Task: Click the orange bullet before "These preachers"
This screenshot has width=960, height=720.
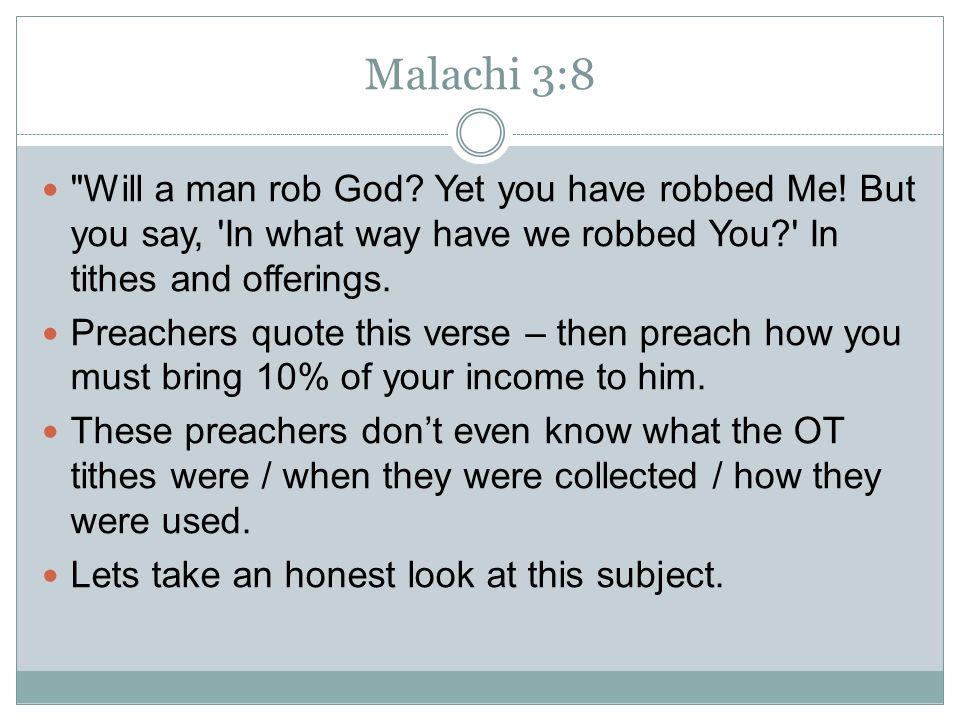Action: (50, 432)
